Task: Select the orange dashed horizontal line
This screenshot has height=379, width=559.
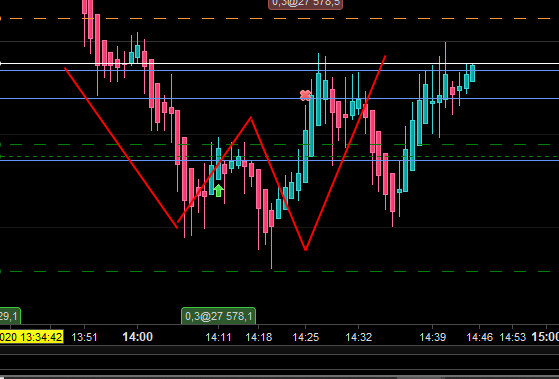Action: pyautogui.click(x=280, y=18)
